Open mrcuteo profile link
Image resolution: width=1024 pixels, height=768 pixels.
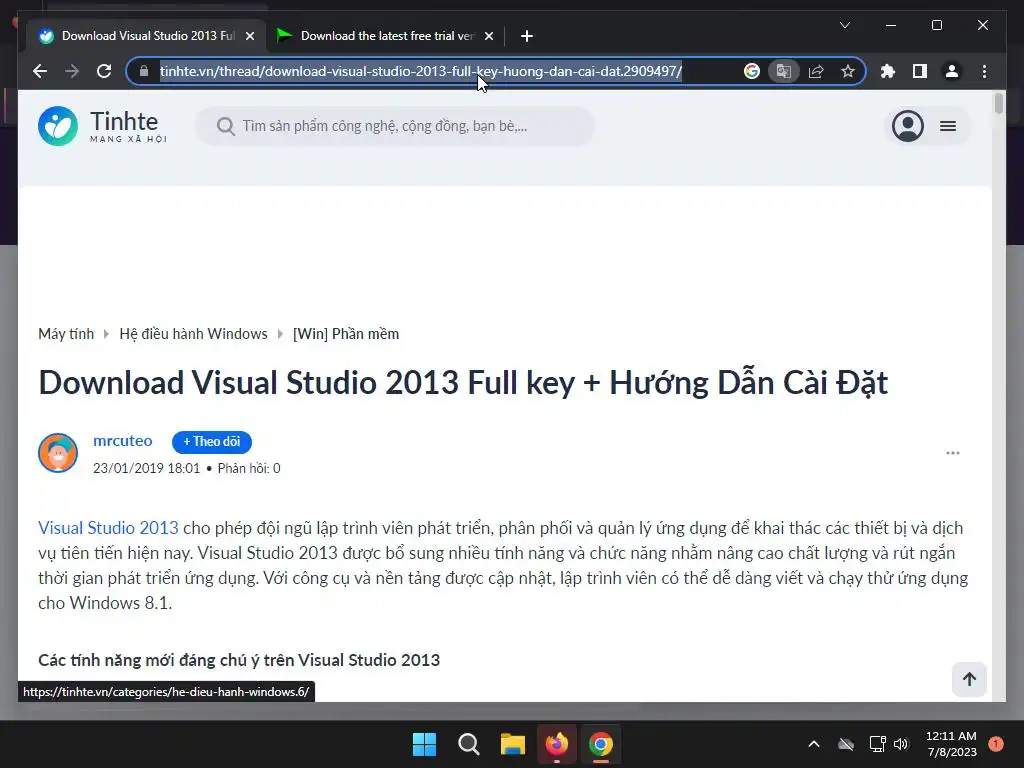(x=123, y=441)
